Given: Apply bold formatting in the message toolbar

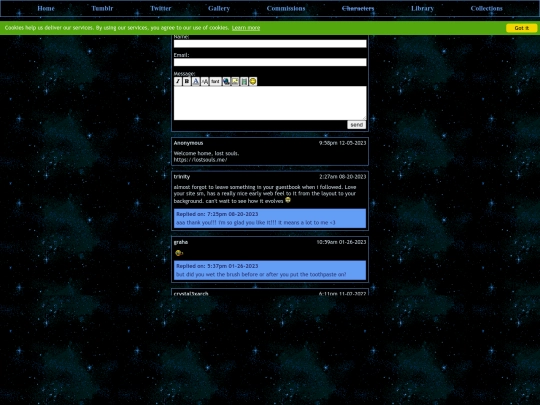Looking at the screenshot, I should [187, 81].
